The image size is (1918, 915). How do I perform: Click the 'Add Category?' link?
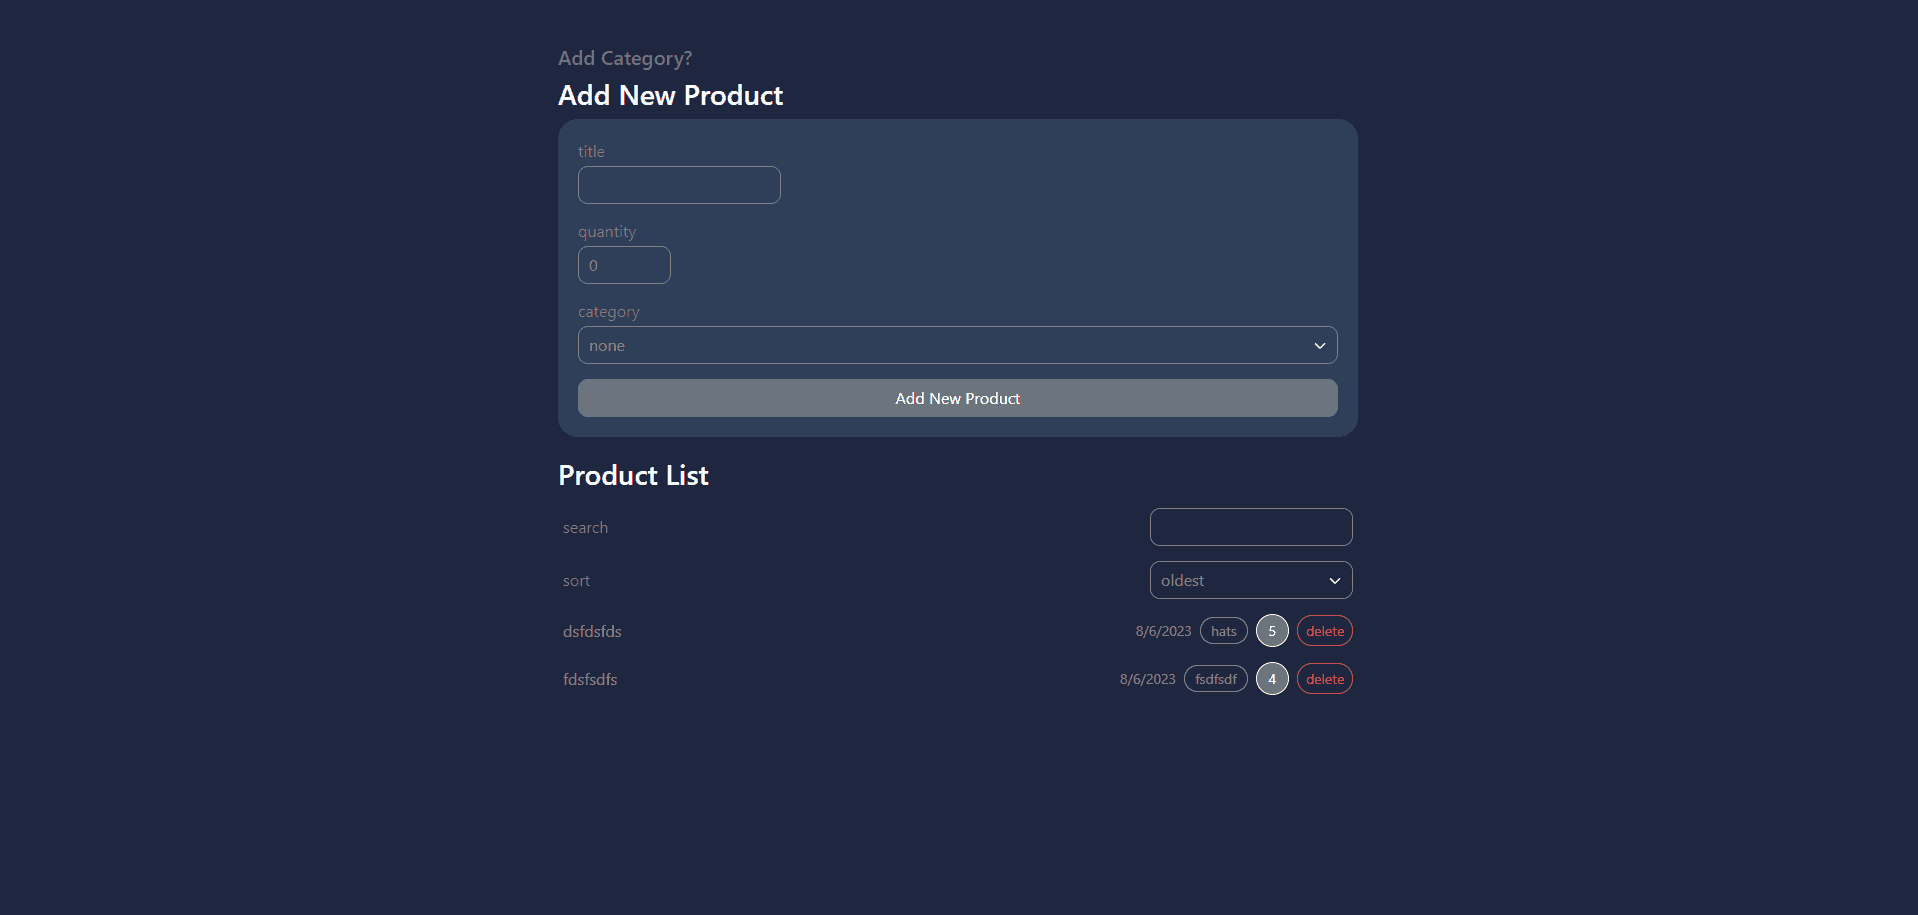tap(624, 58)
